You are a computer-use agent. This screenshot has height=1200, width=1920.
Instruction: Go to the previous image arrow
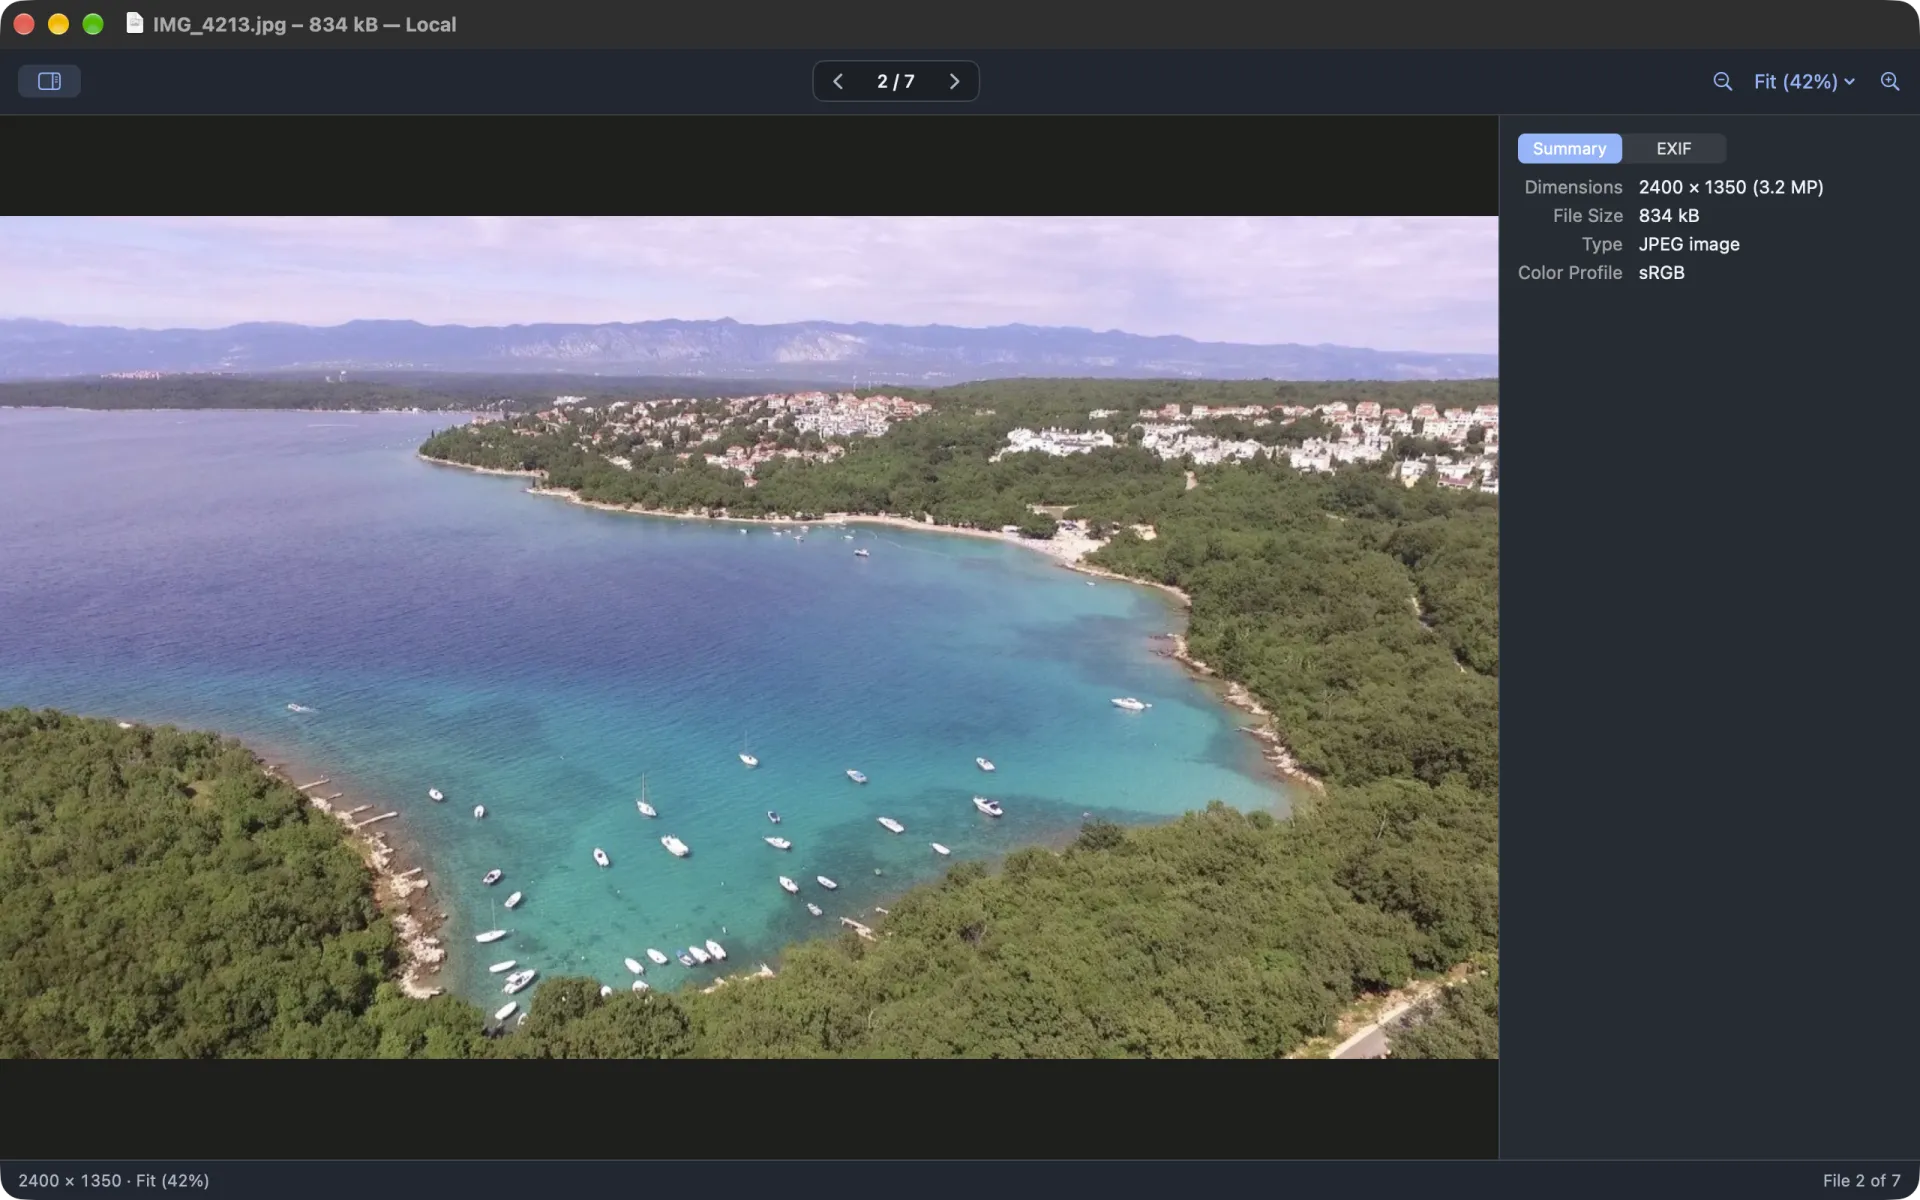838,81
